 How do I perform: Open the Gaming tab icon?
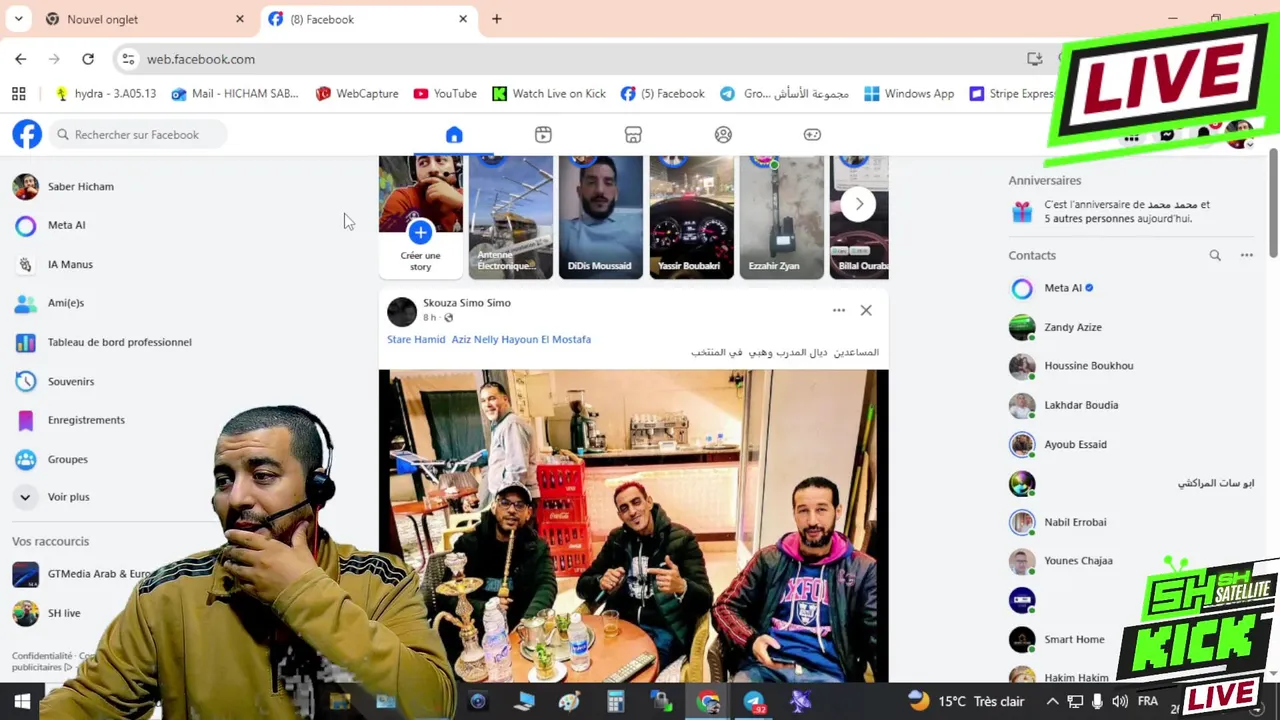[x=812, y=134]
